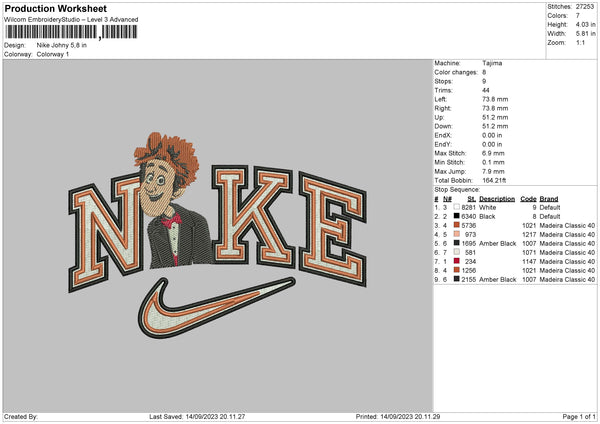Select the "Last Saved: 14/09/2023 20.11.27" footer text
Image resolution: width=600 pixels, height=424 pixels.
[197, 416]
